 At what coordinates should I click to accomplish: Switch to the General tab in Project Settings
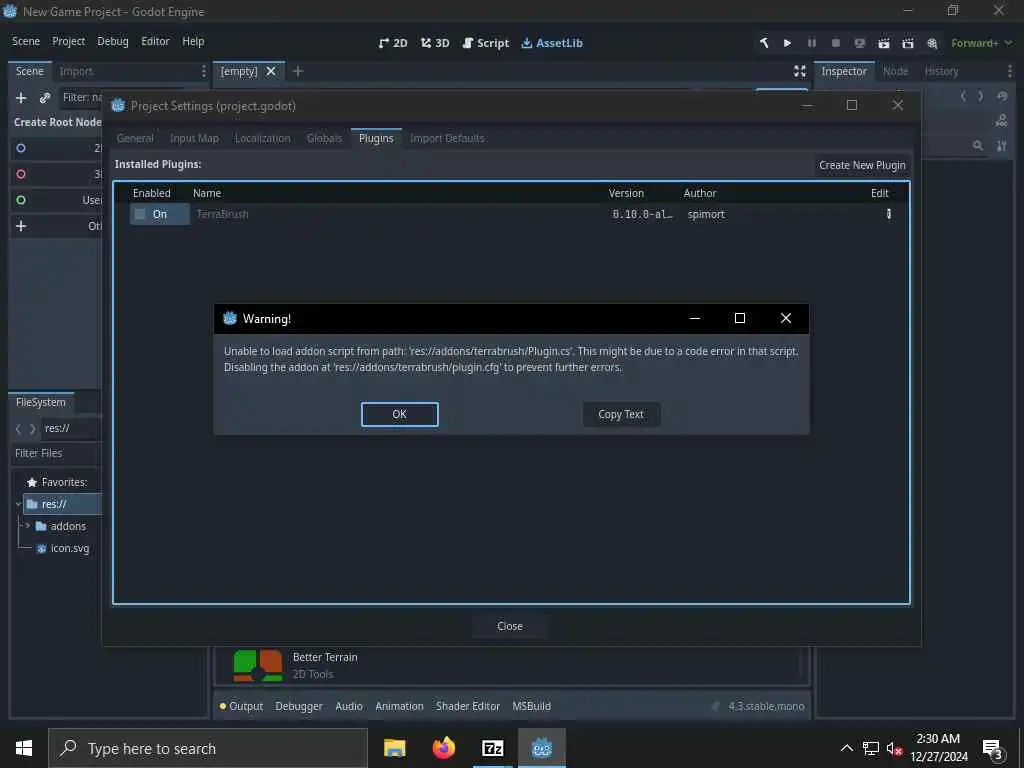coord(135,138)
